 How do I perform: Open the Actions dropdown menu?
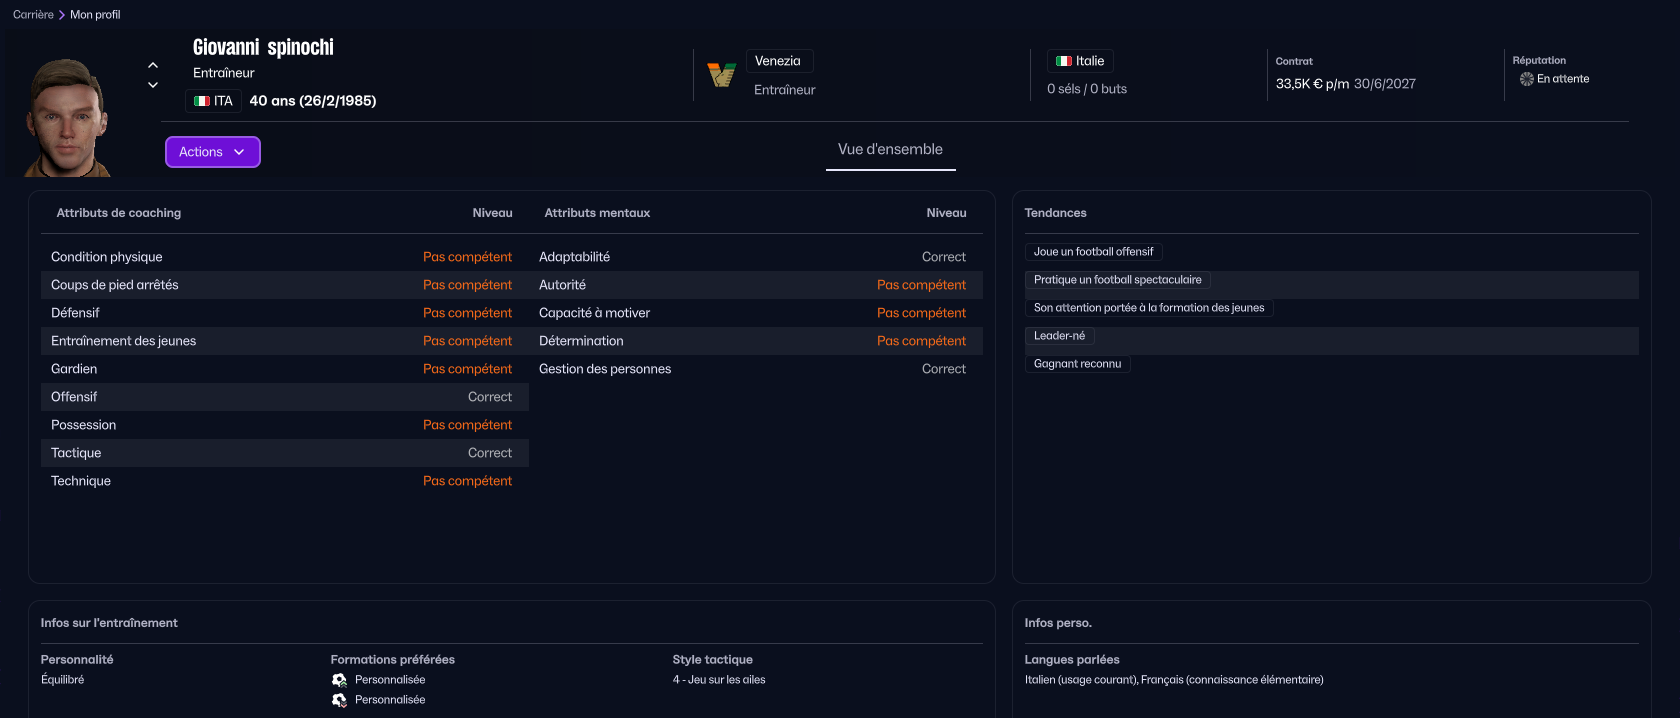[x=212, y=152]
